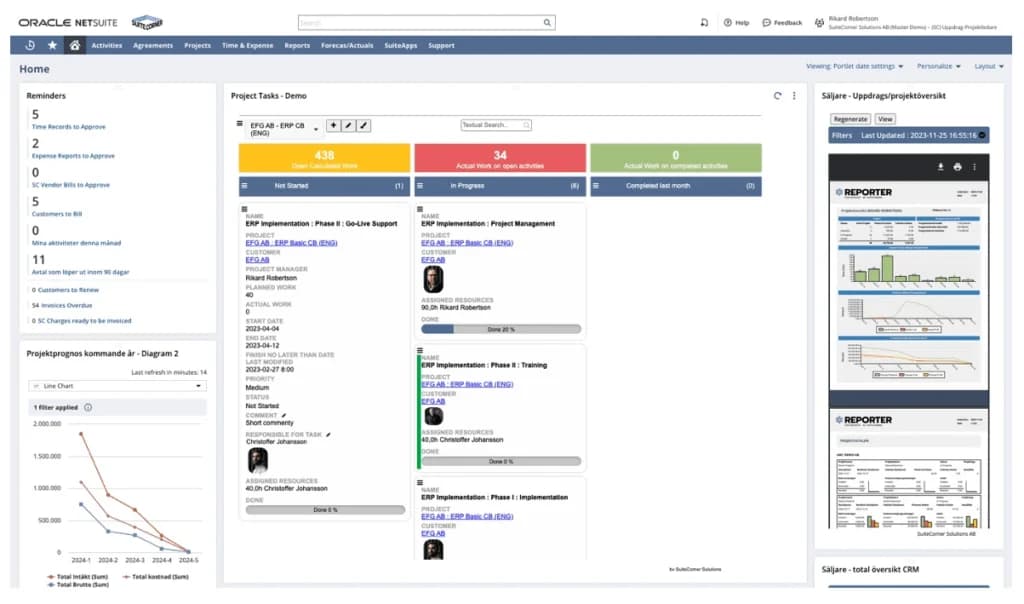Open Project Tasks portlet three-dot menu
Viewport: 1024px width, 604px height.
(794, 95)
